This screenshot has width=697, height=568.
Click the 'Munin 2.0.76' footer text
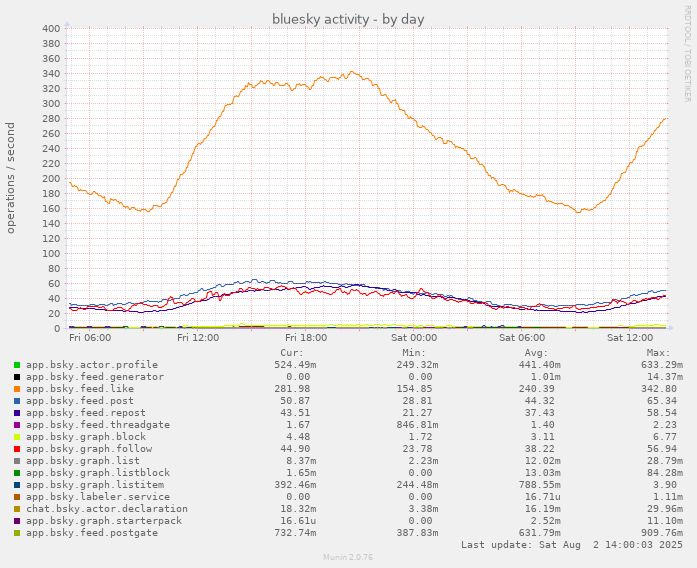coord(348,557)
